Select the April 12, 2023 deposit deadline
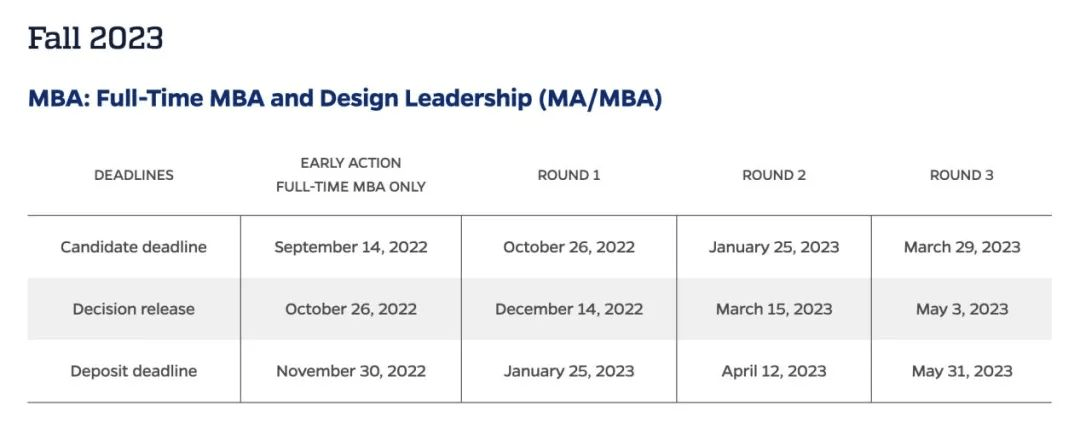1080x423 pixels. [x=774, y=371]
